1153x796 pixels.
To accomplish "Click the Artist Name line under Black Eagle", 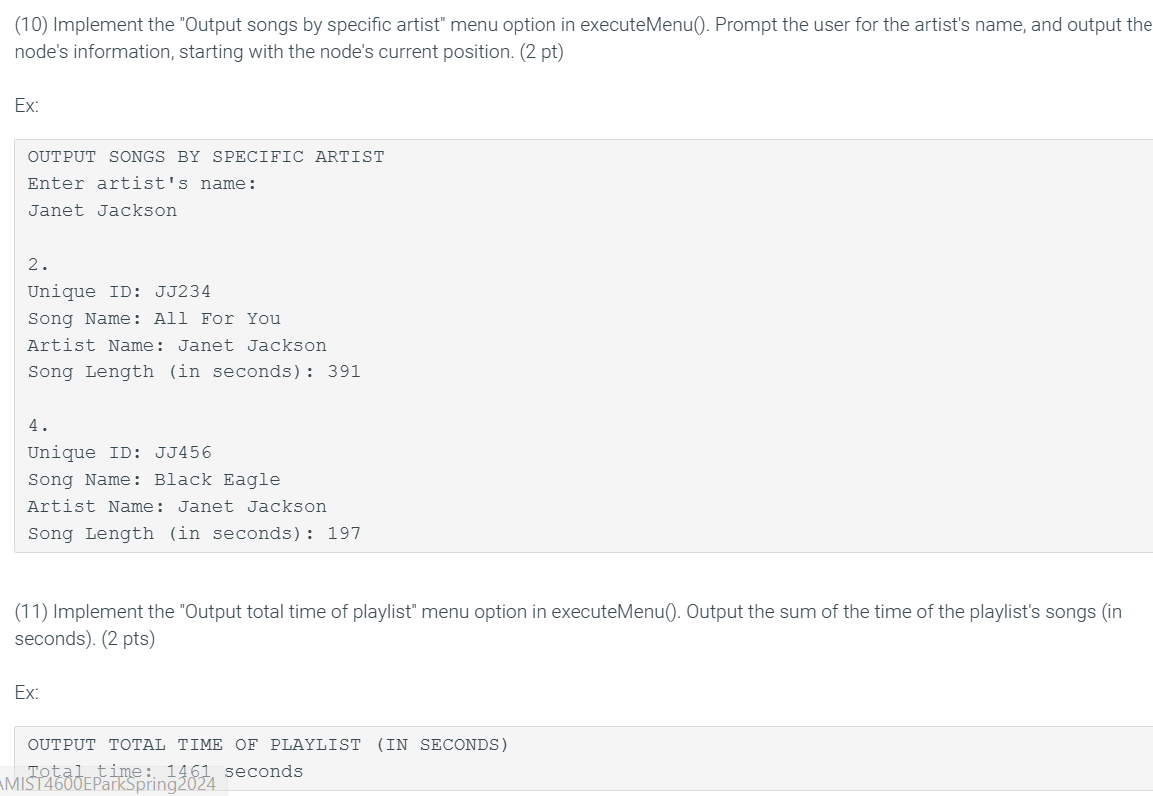I will (177, 506).
